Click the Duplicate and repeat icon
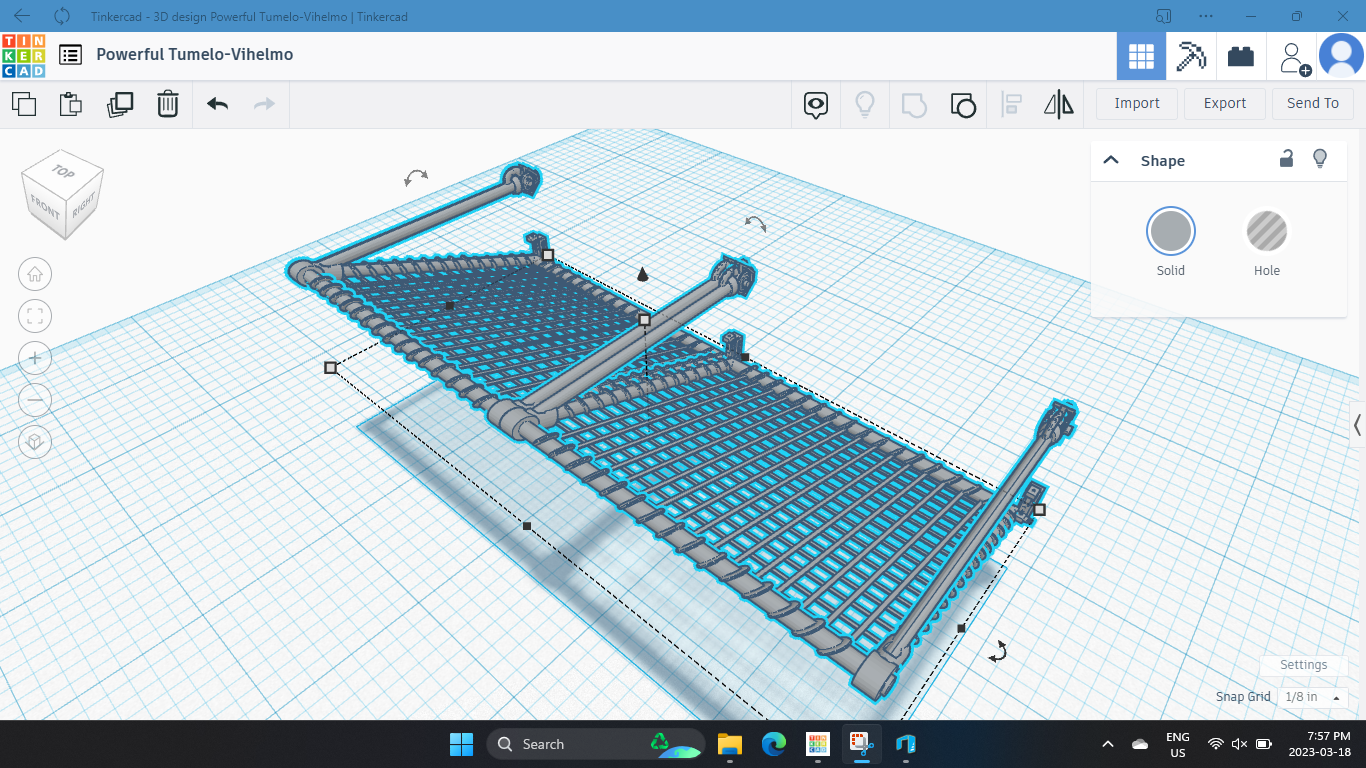 pos(120,104)
